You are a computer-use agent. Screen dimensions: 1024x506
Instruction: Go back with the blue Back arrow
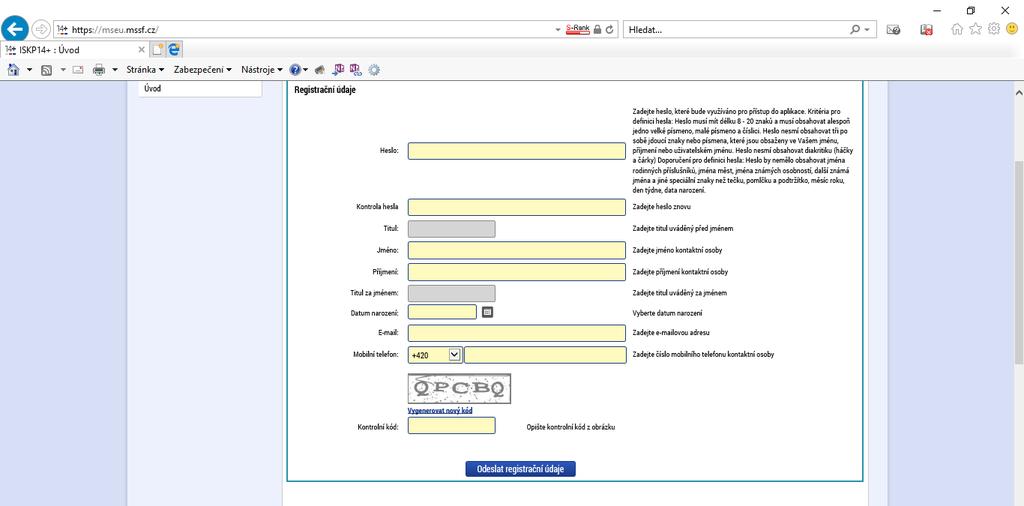[14, 29]
